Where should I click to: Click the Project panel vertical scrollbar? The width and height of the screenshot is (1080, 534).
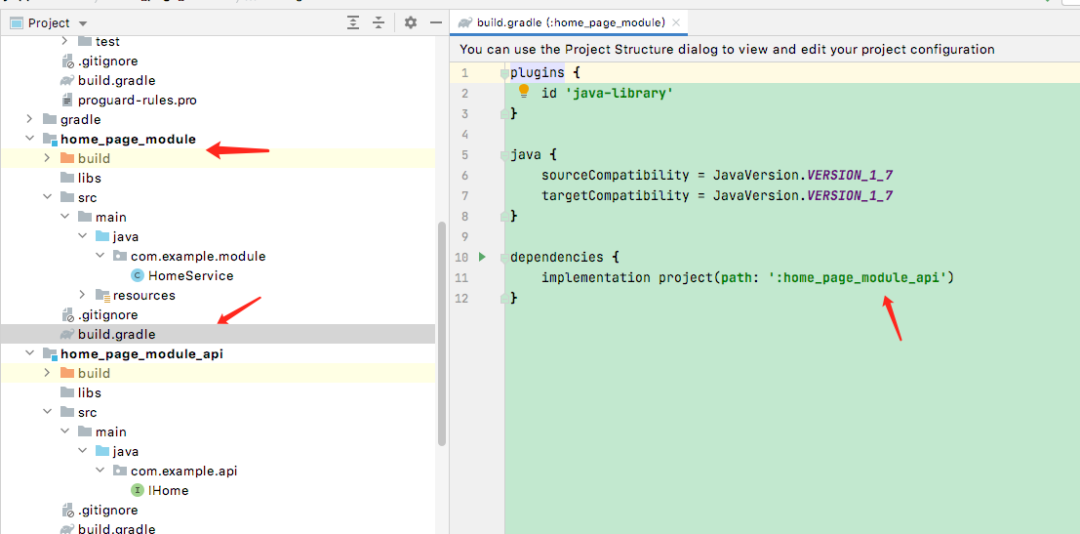click(442, 333)
